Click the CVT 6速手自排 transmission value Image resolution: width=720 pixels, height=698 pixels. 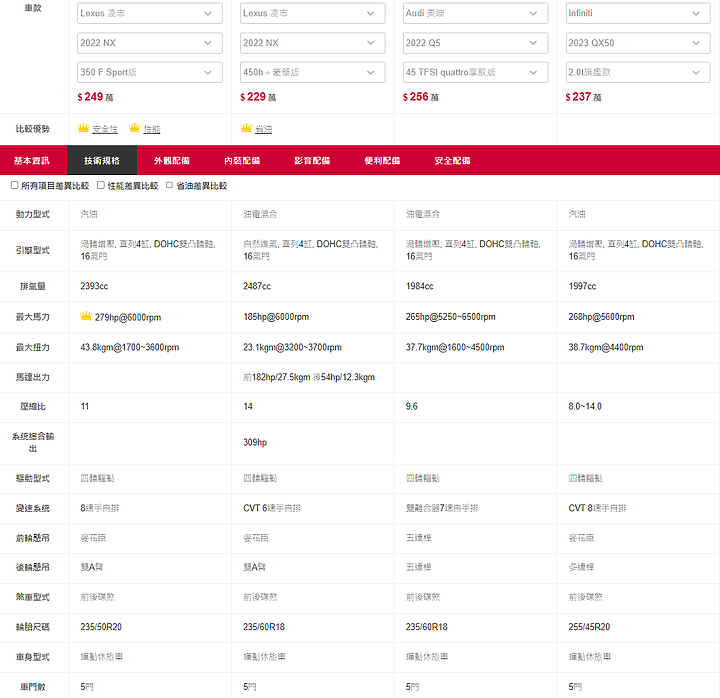click(272, 508)
